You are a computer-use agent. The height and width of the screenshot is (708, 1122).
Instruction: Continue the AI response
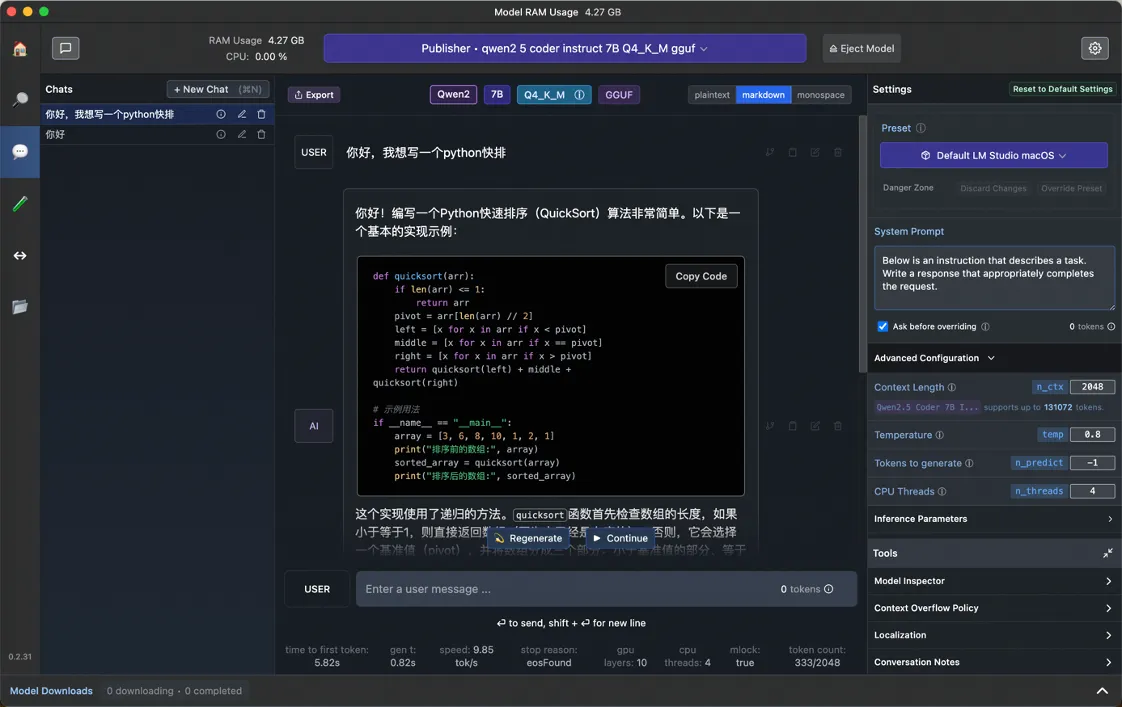(620, 538)
